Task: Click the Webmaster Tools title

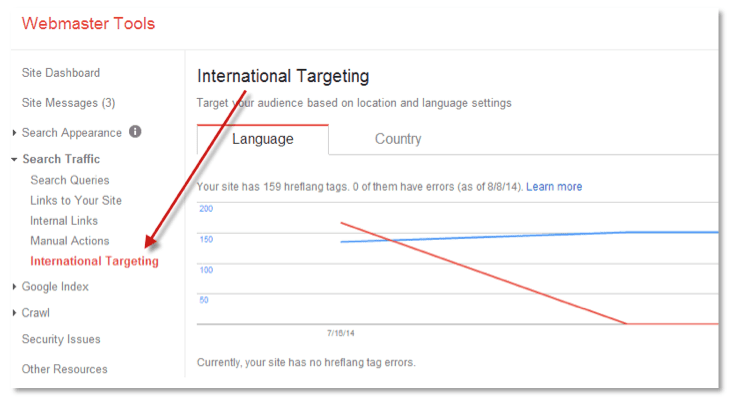Action: pyautogui.click(x=88, y=23)
